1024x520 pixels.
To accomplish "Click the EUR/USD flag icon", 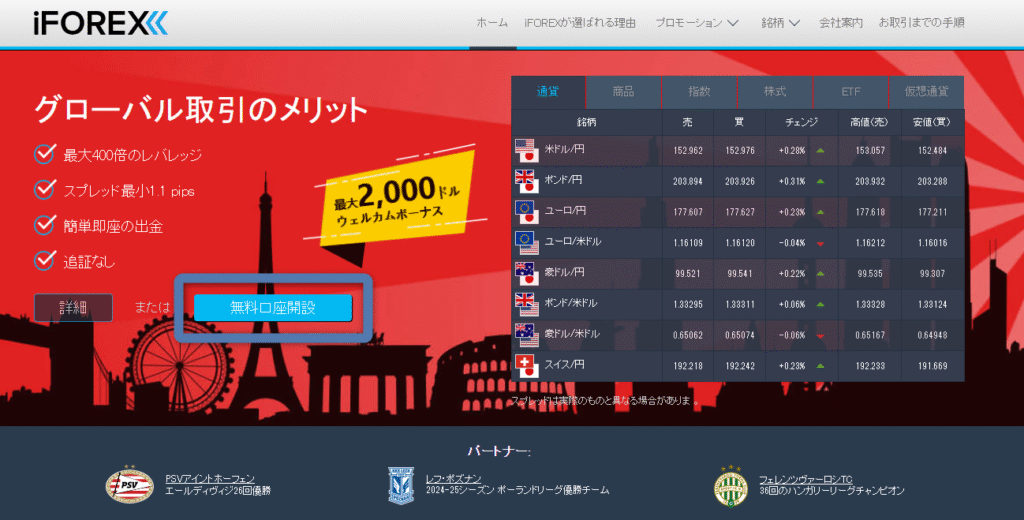I will click(x=526, y=242).
